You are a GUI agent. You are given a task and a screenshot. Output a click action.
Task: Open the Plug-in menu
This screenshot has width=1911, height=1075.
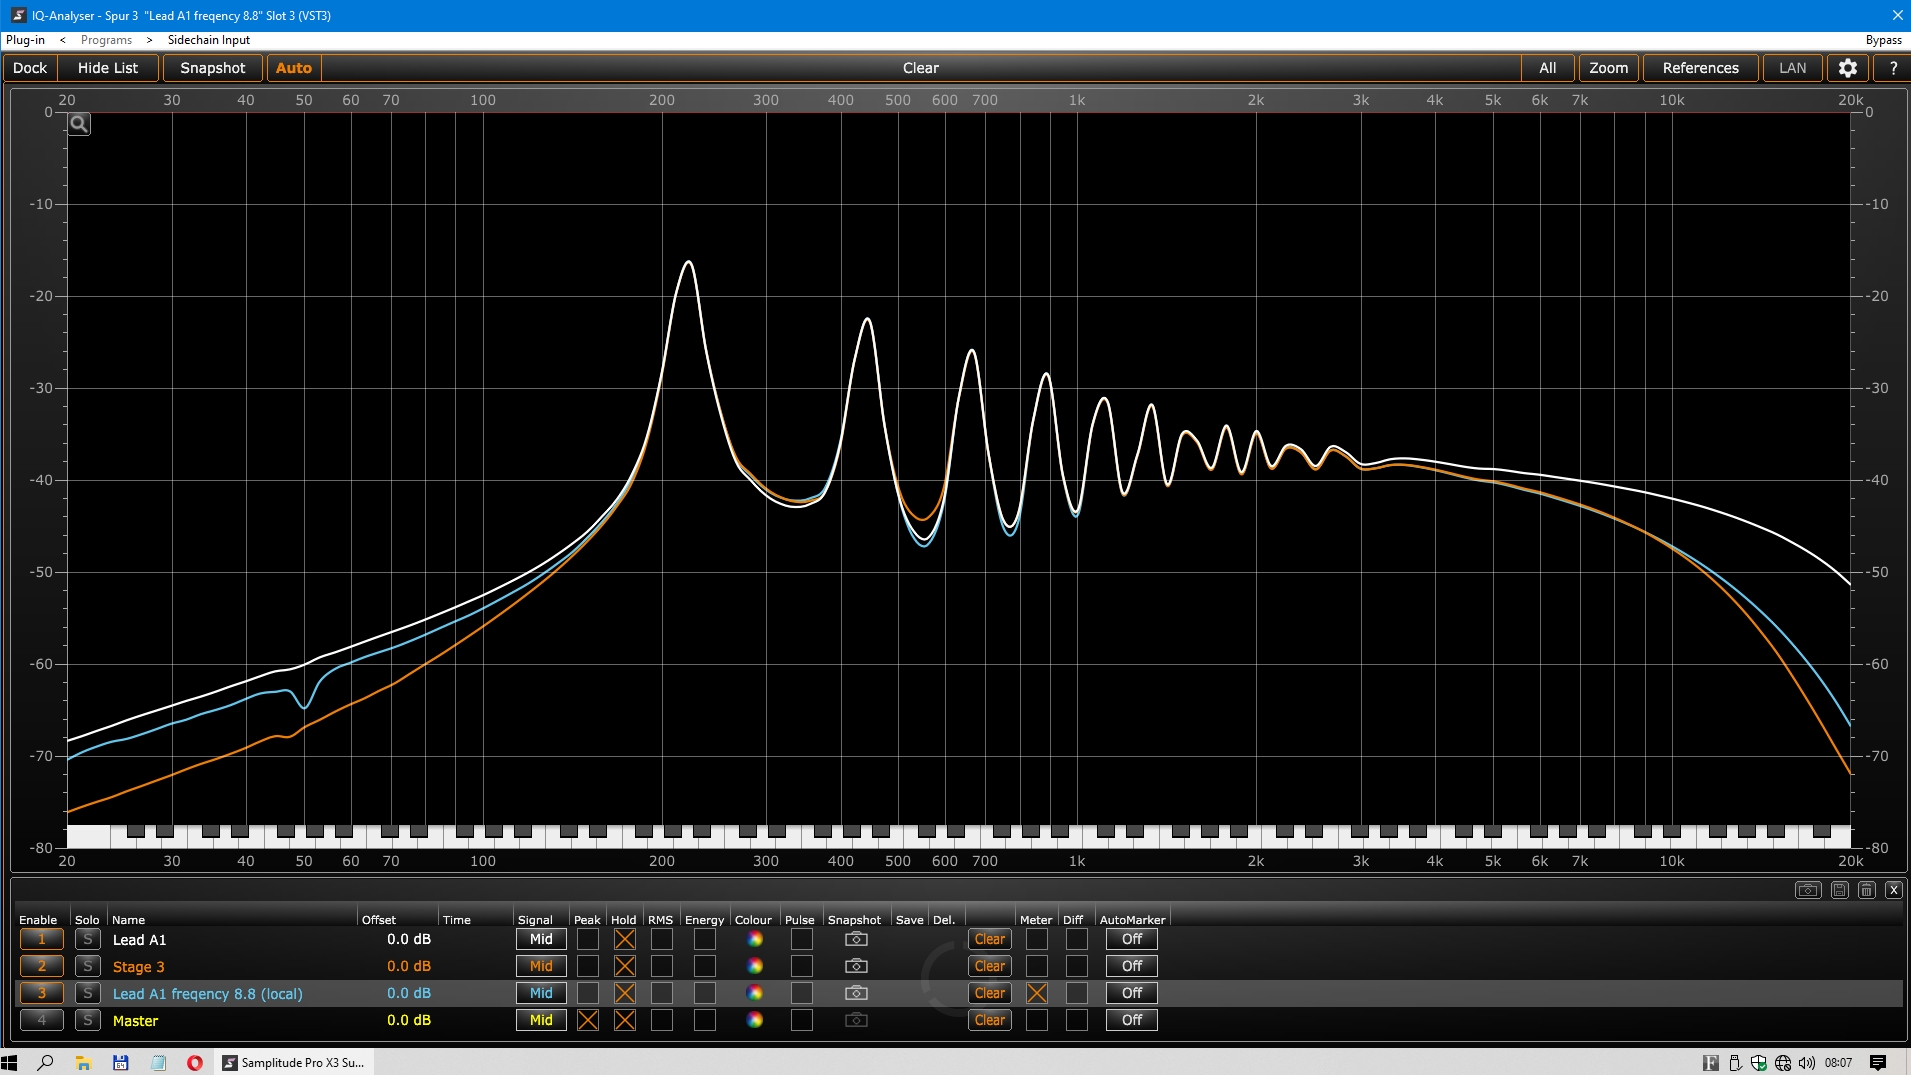pos(25,40)
